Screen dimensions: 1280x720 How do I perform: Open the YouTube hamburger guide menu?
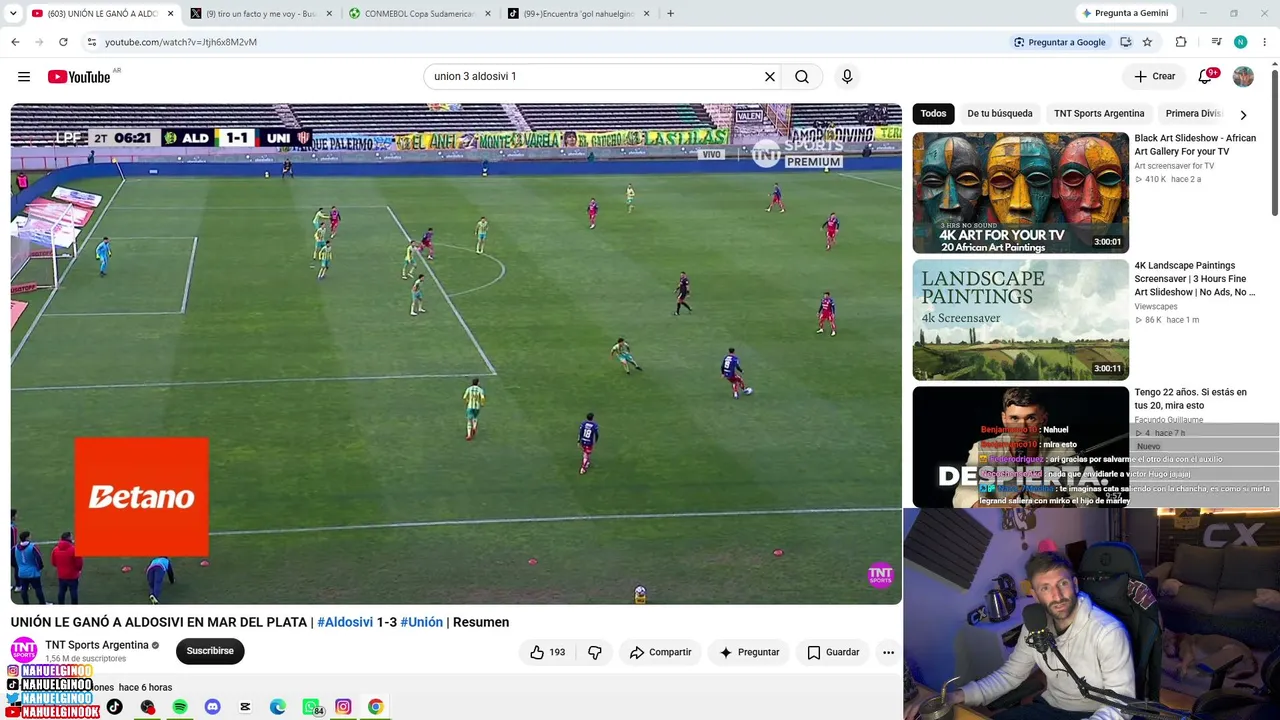click(x=24, y=77)
